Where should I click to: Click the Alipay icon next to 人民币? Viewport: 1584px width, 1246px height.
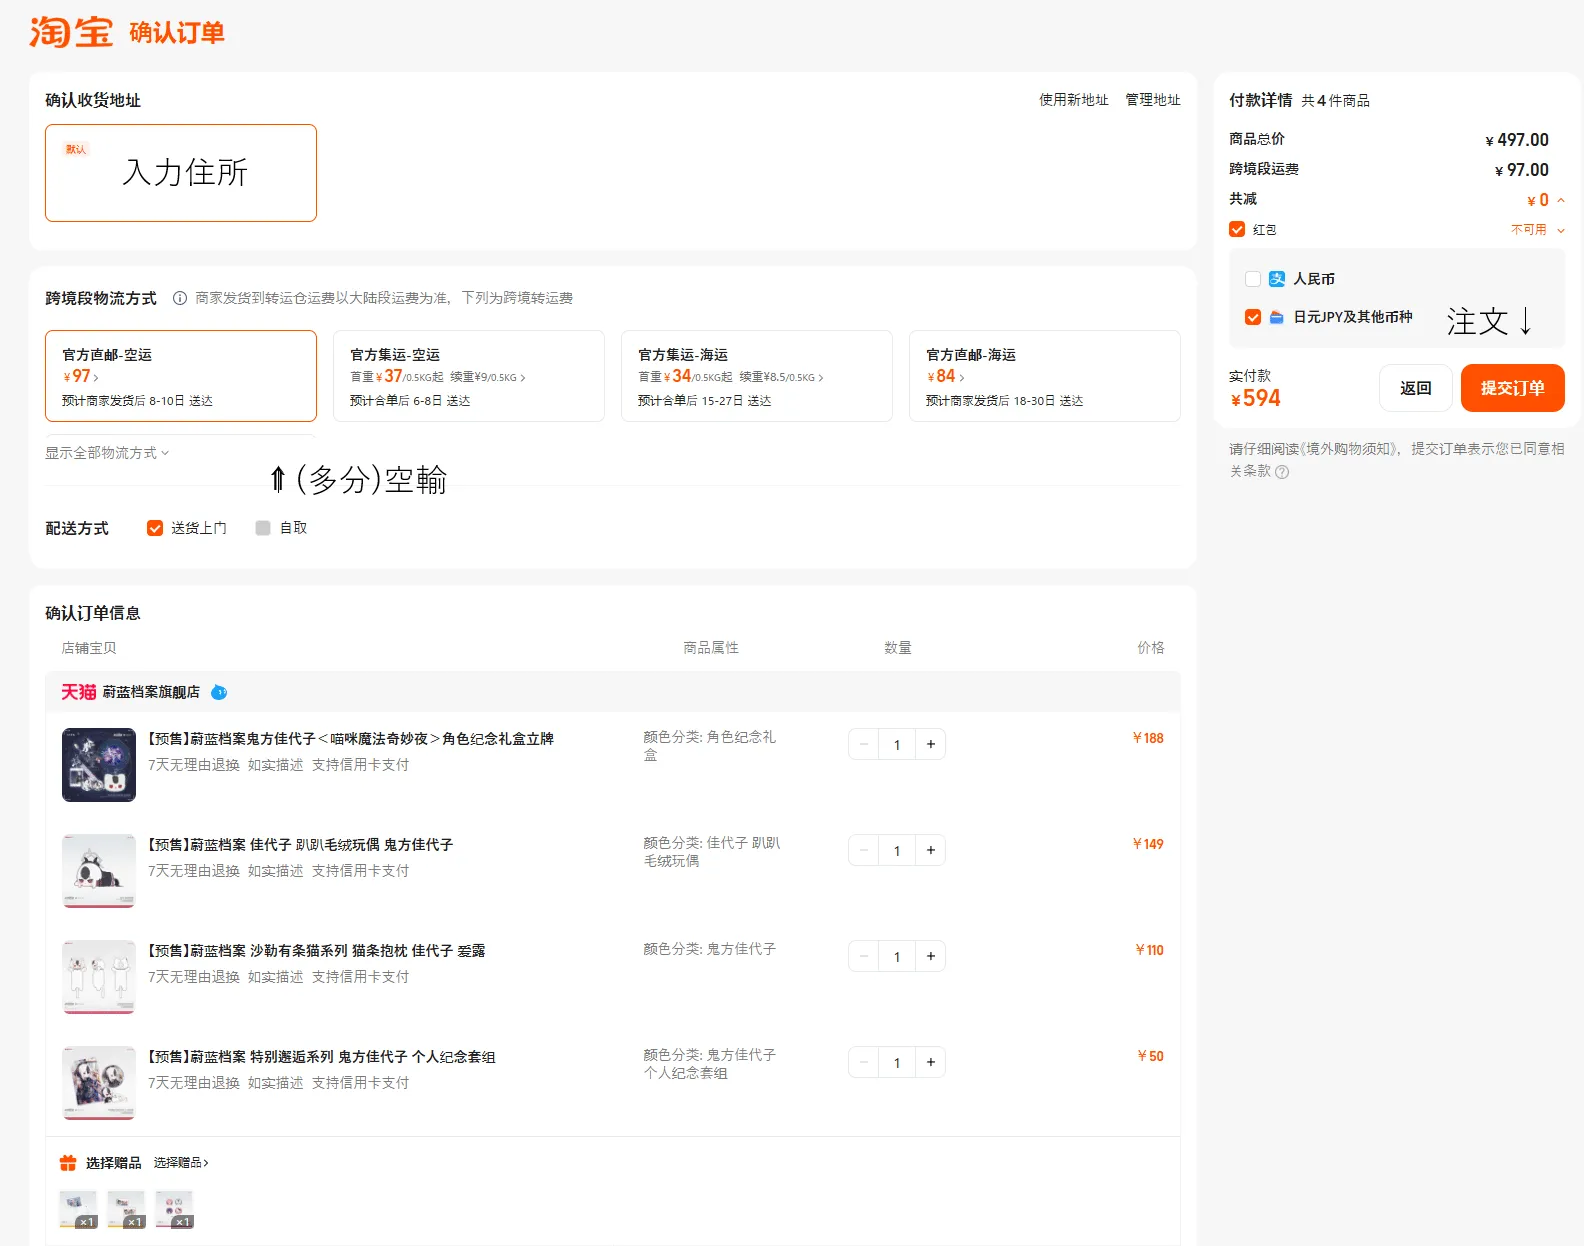(x=1277, y=279)
